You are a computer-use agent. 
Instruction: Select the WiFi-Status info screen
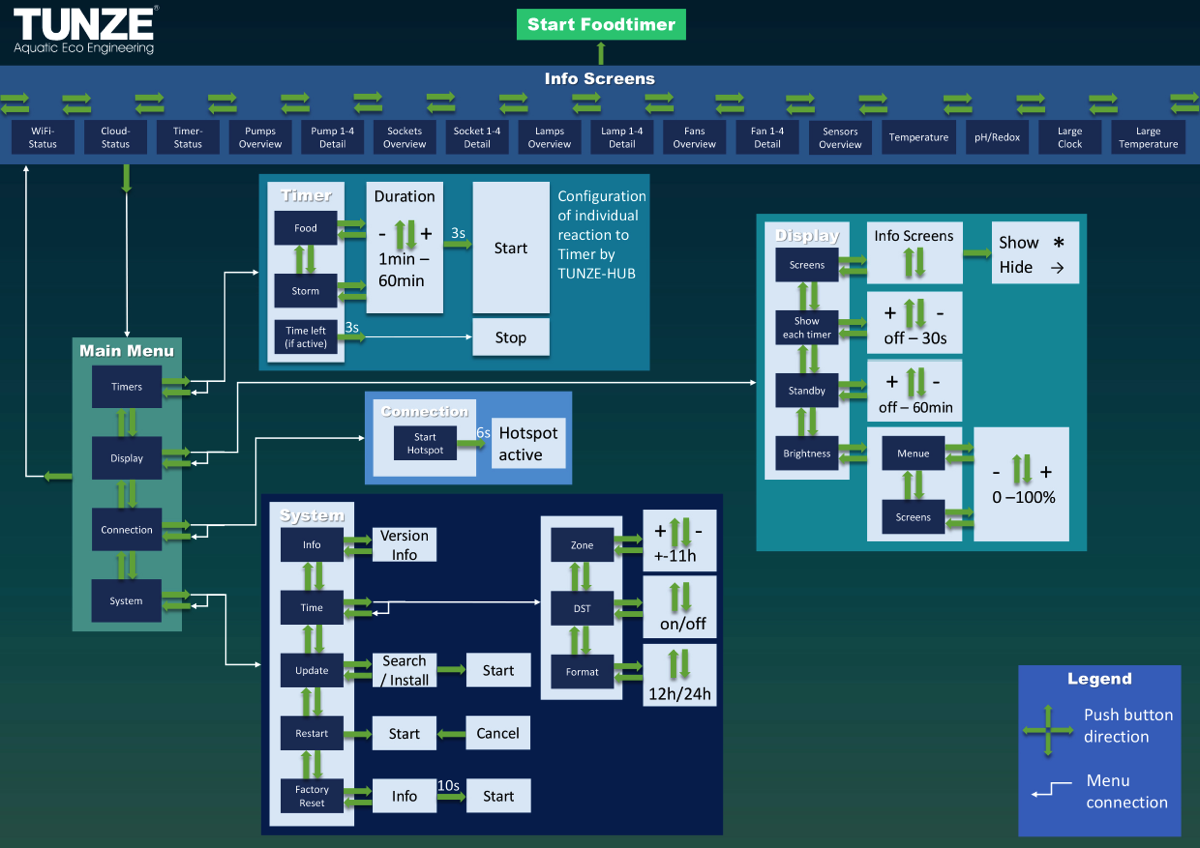tap(43, 137)
